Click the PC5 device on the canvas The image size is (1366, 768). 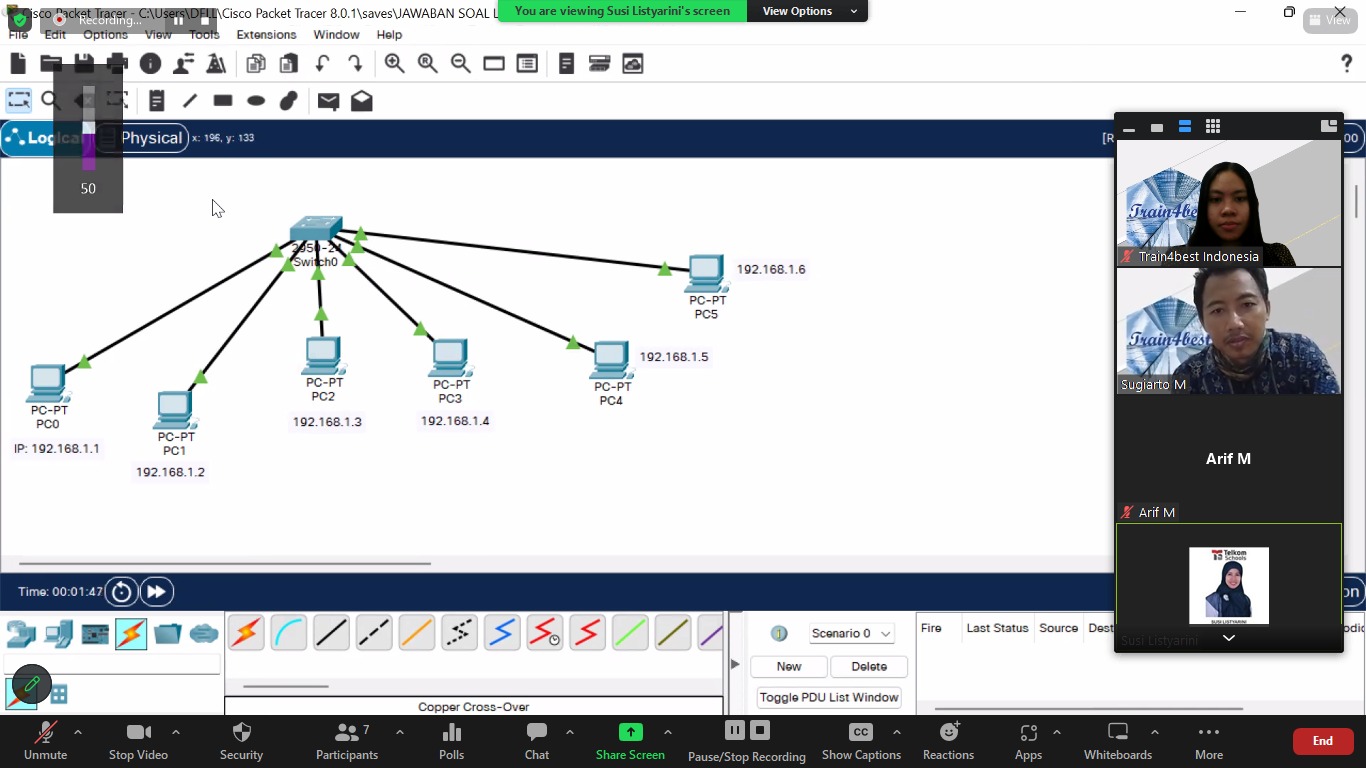706,273
